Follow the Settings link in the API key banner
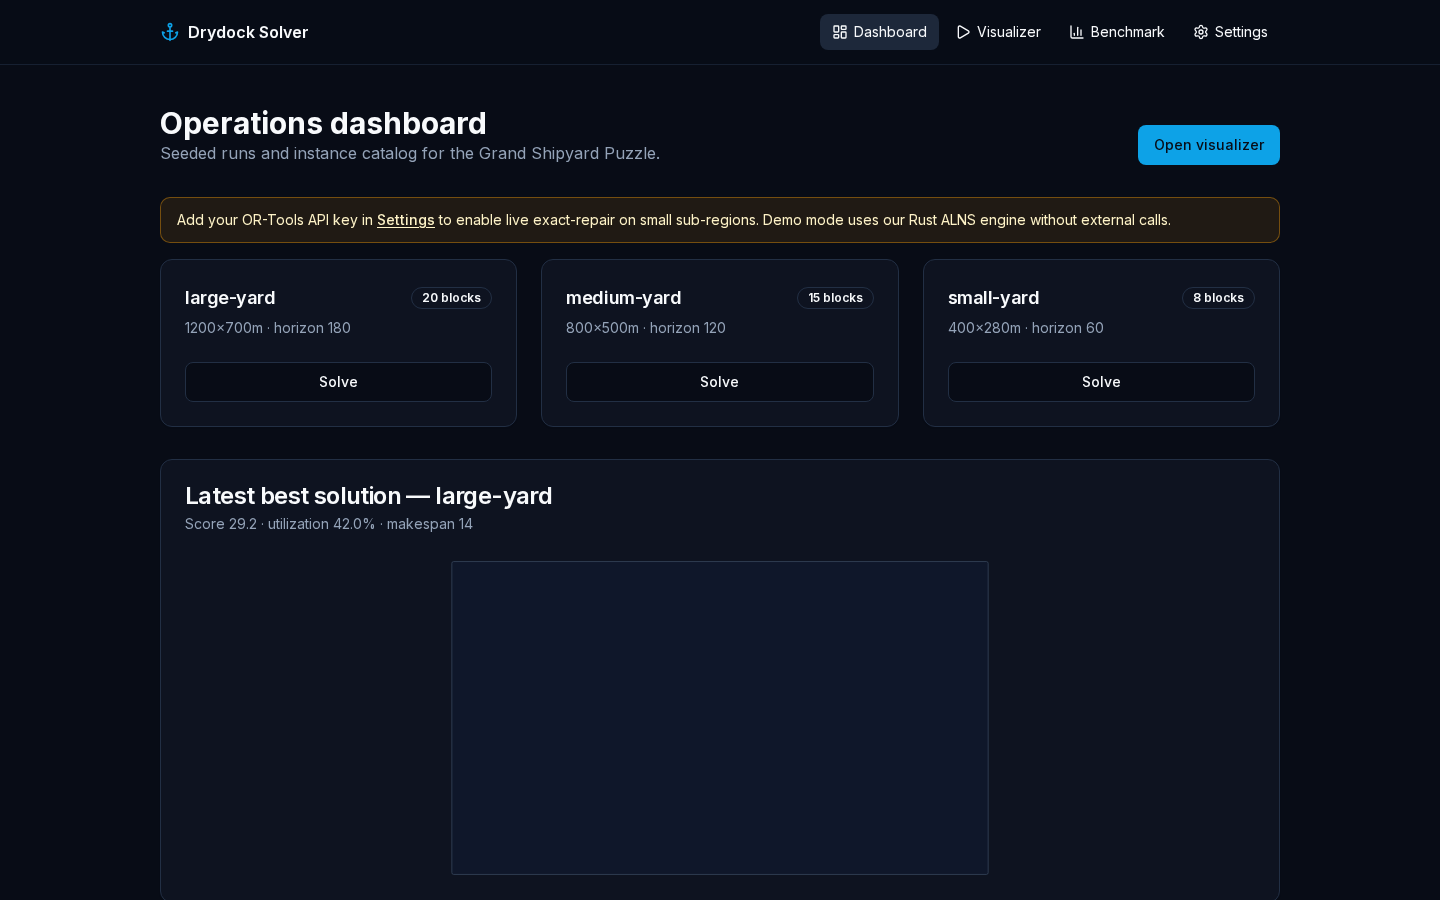1440x900 pixels. (x=405, y=220)
